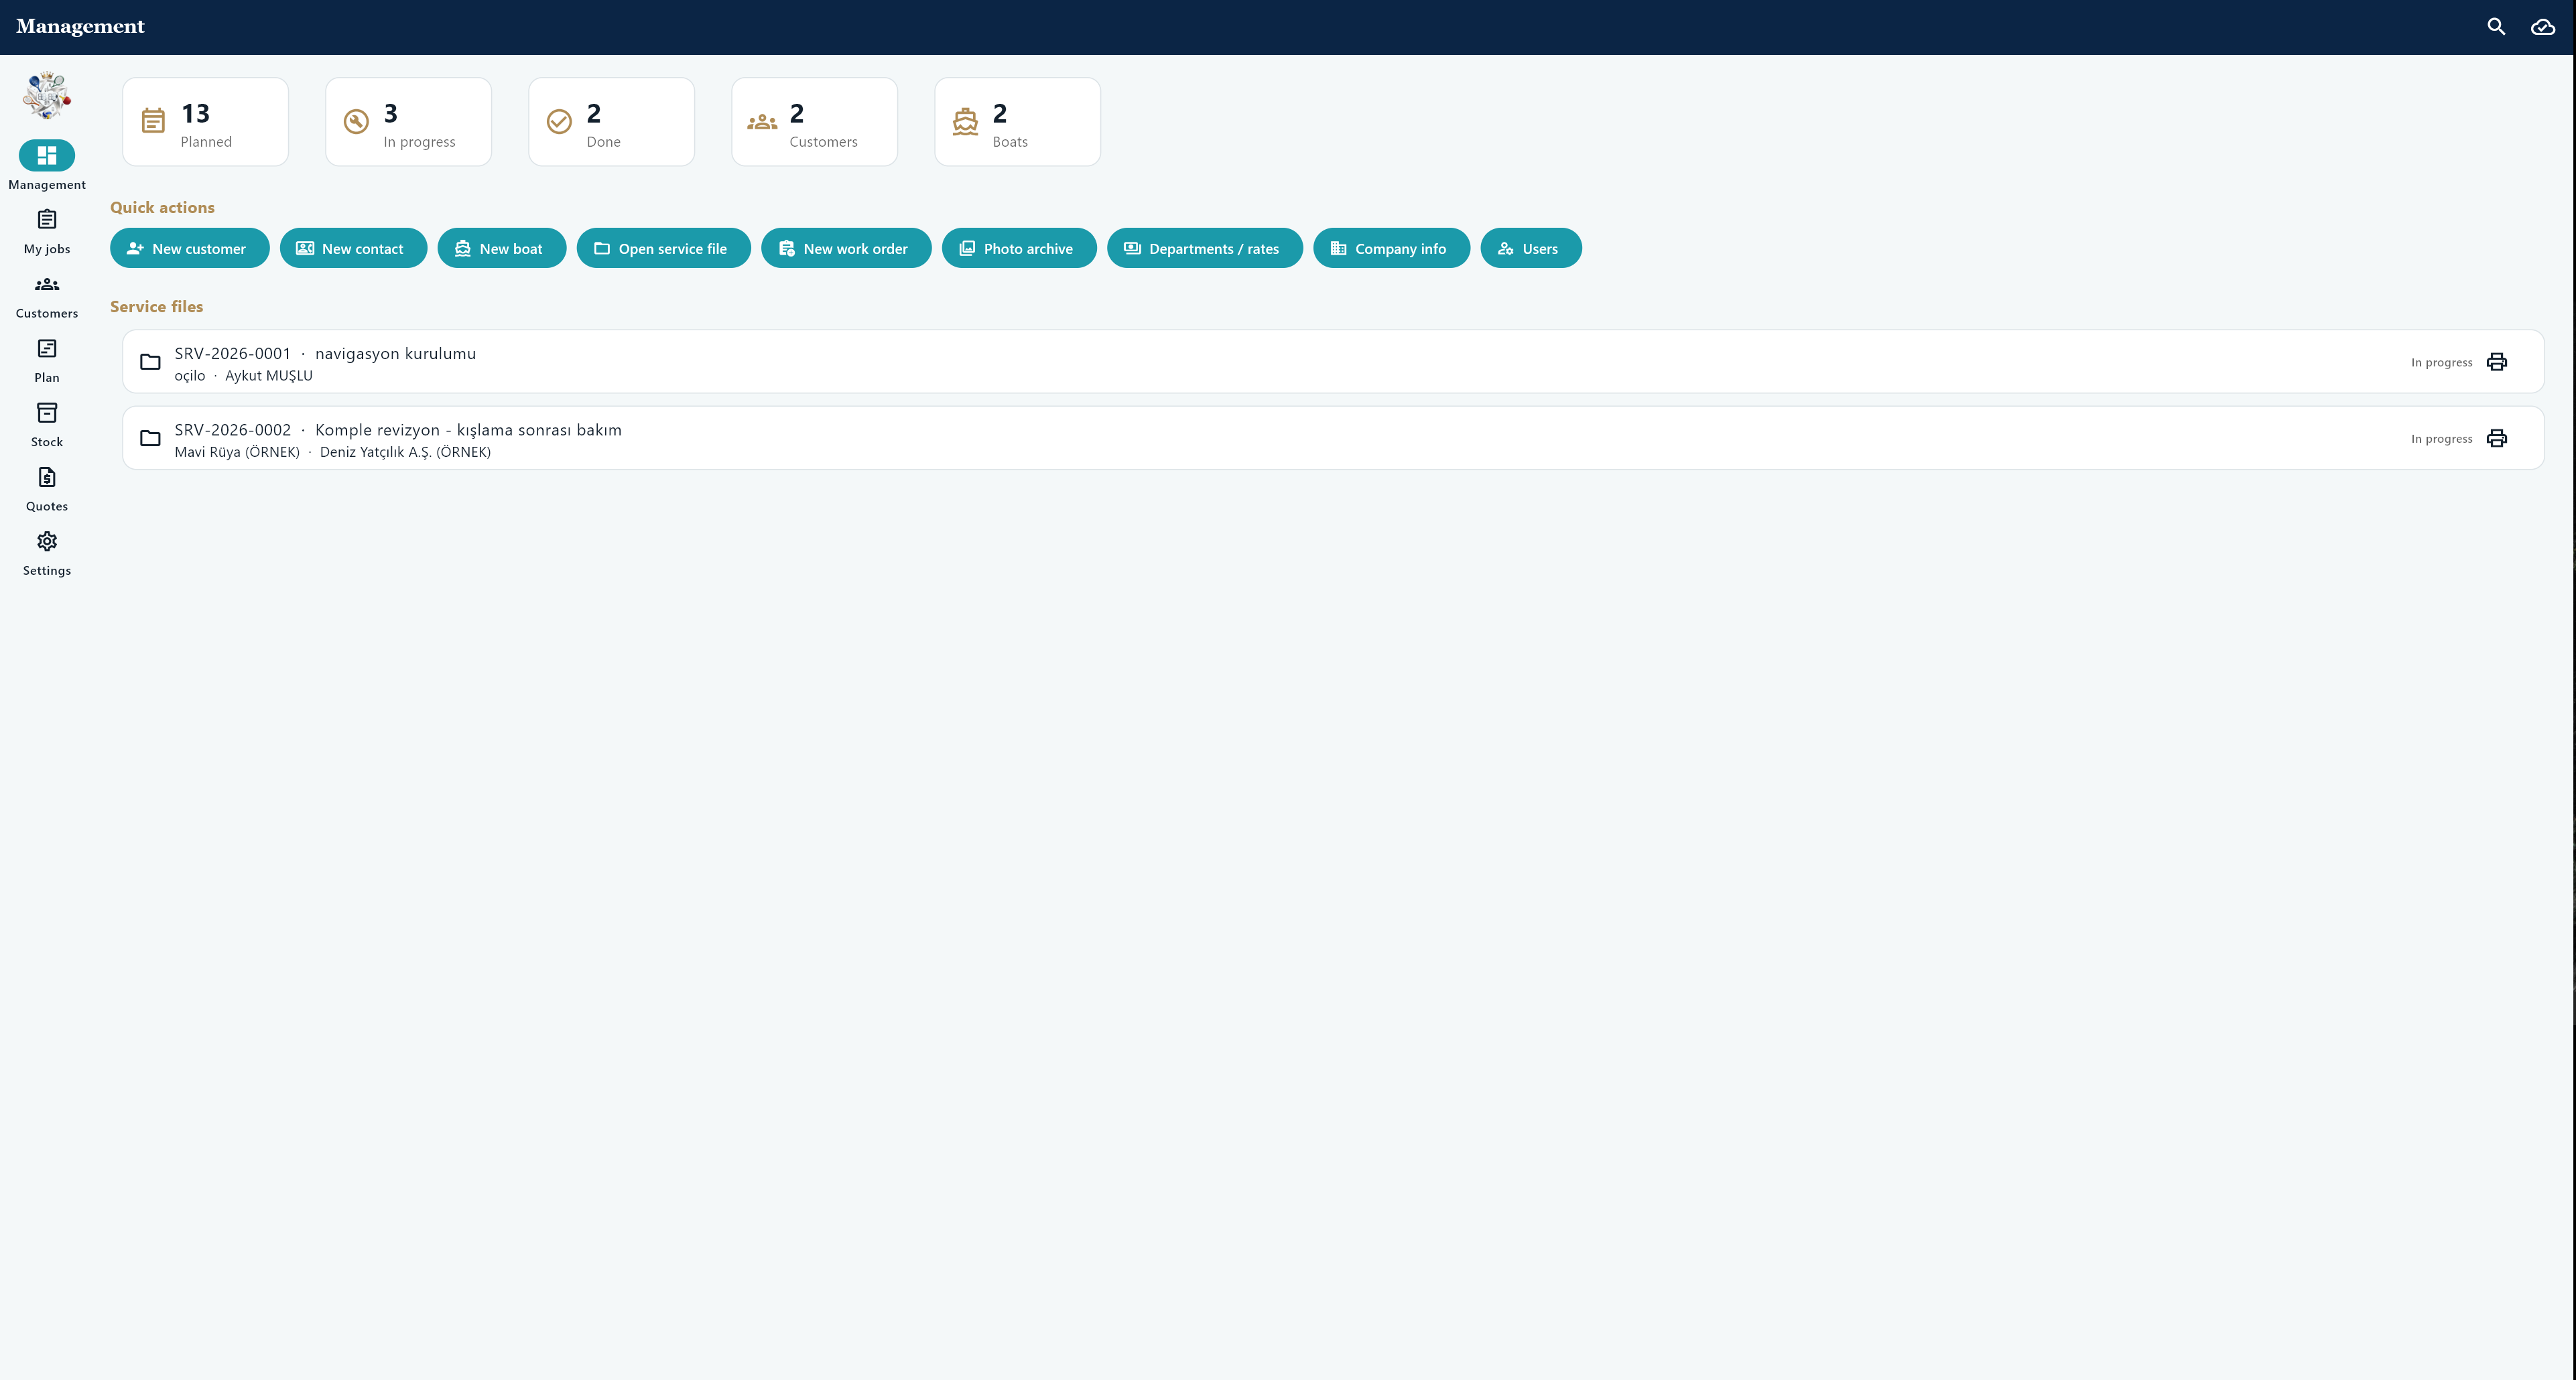Open the 13 Planned stat card
This screenshot has width=2576, height=1380.
point(205,122)
